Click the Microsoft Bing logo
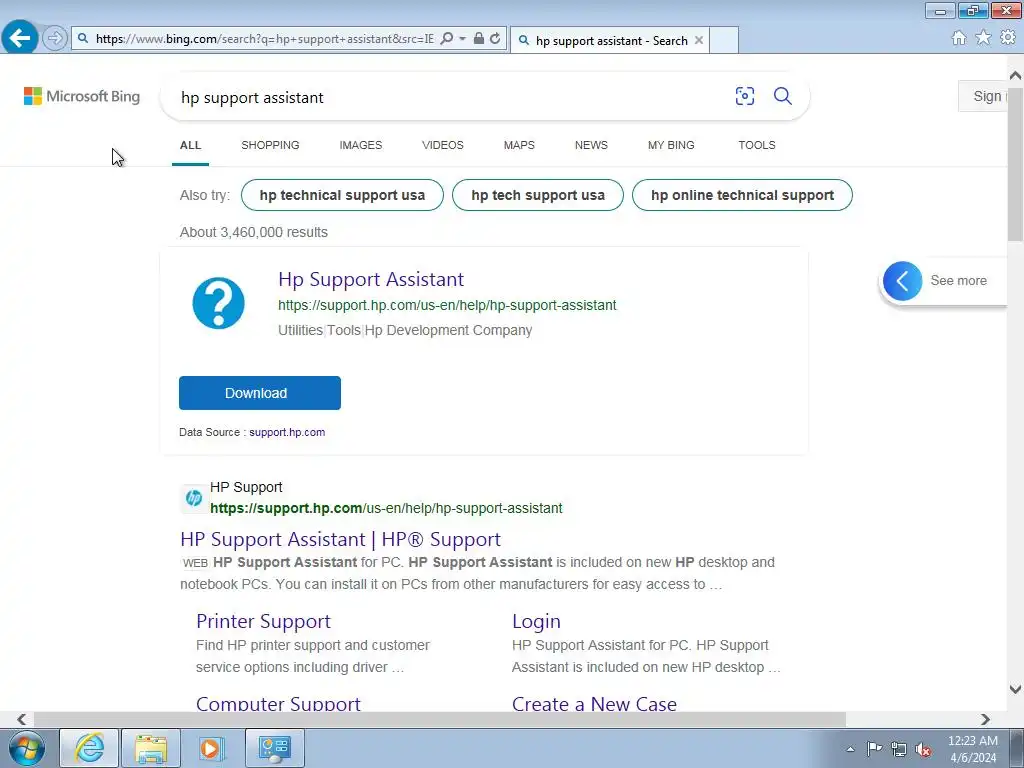This screenshot has width=1024, height=768. click(82, 96)
